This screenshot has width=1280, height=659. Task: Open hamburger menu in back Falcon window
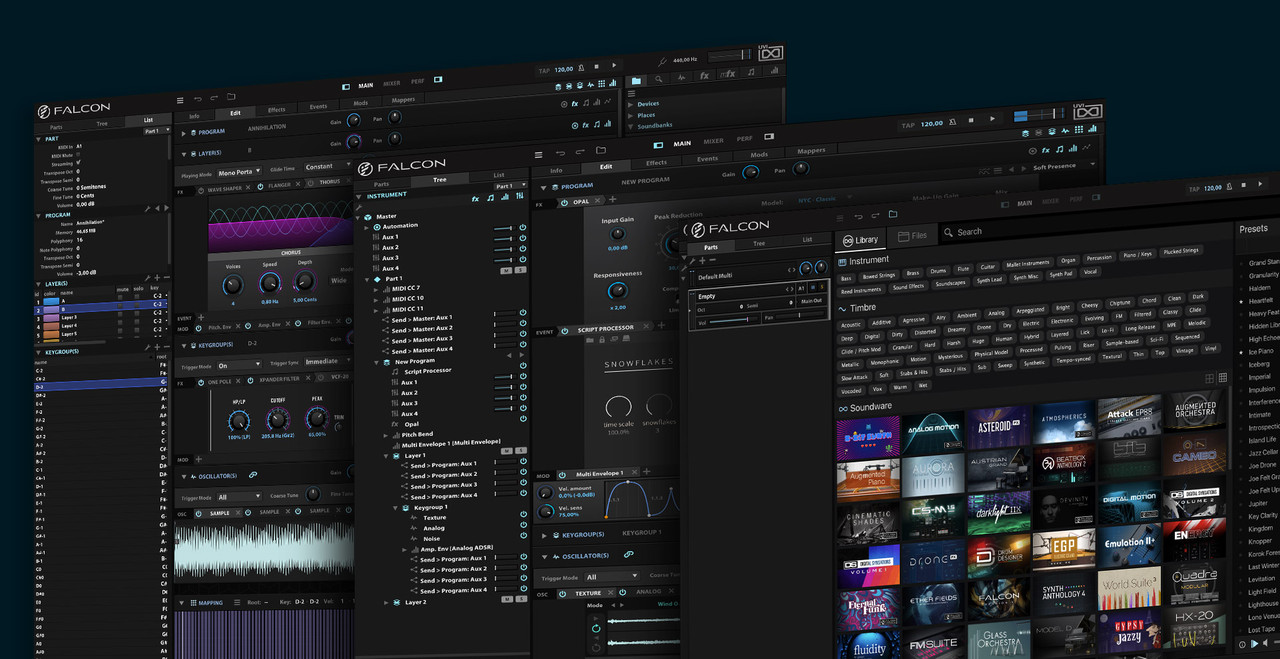(x=180, y=100)
